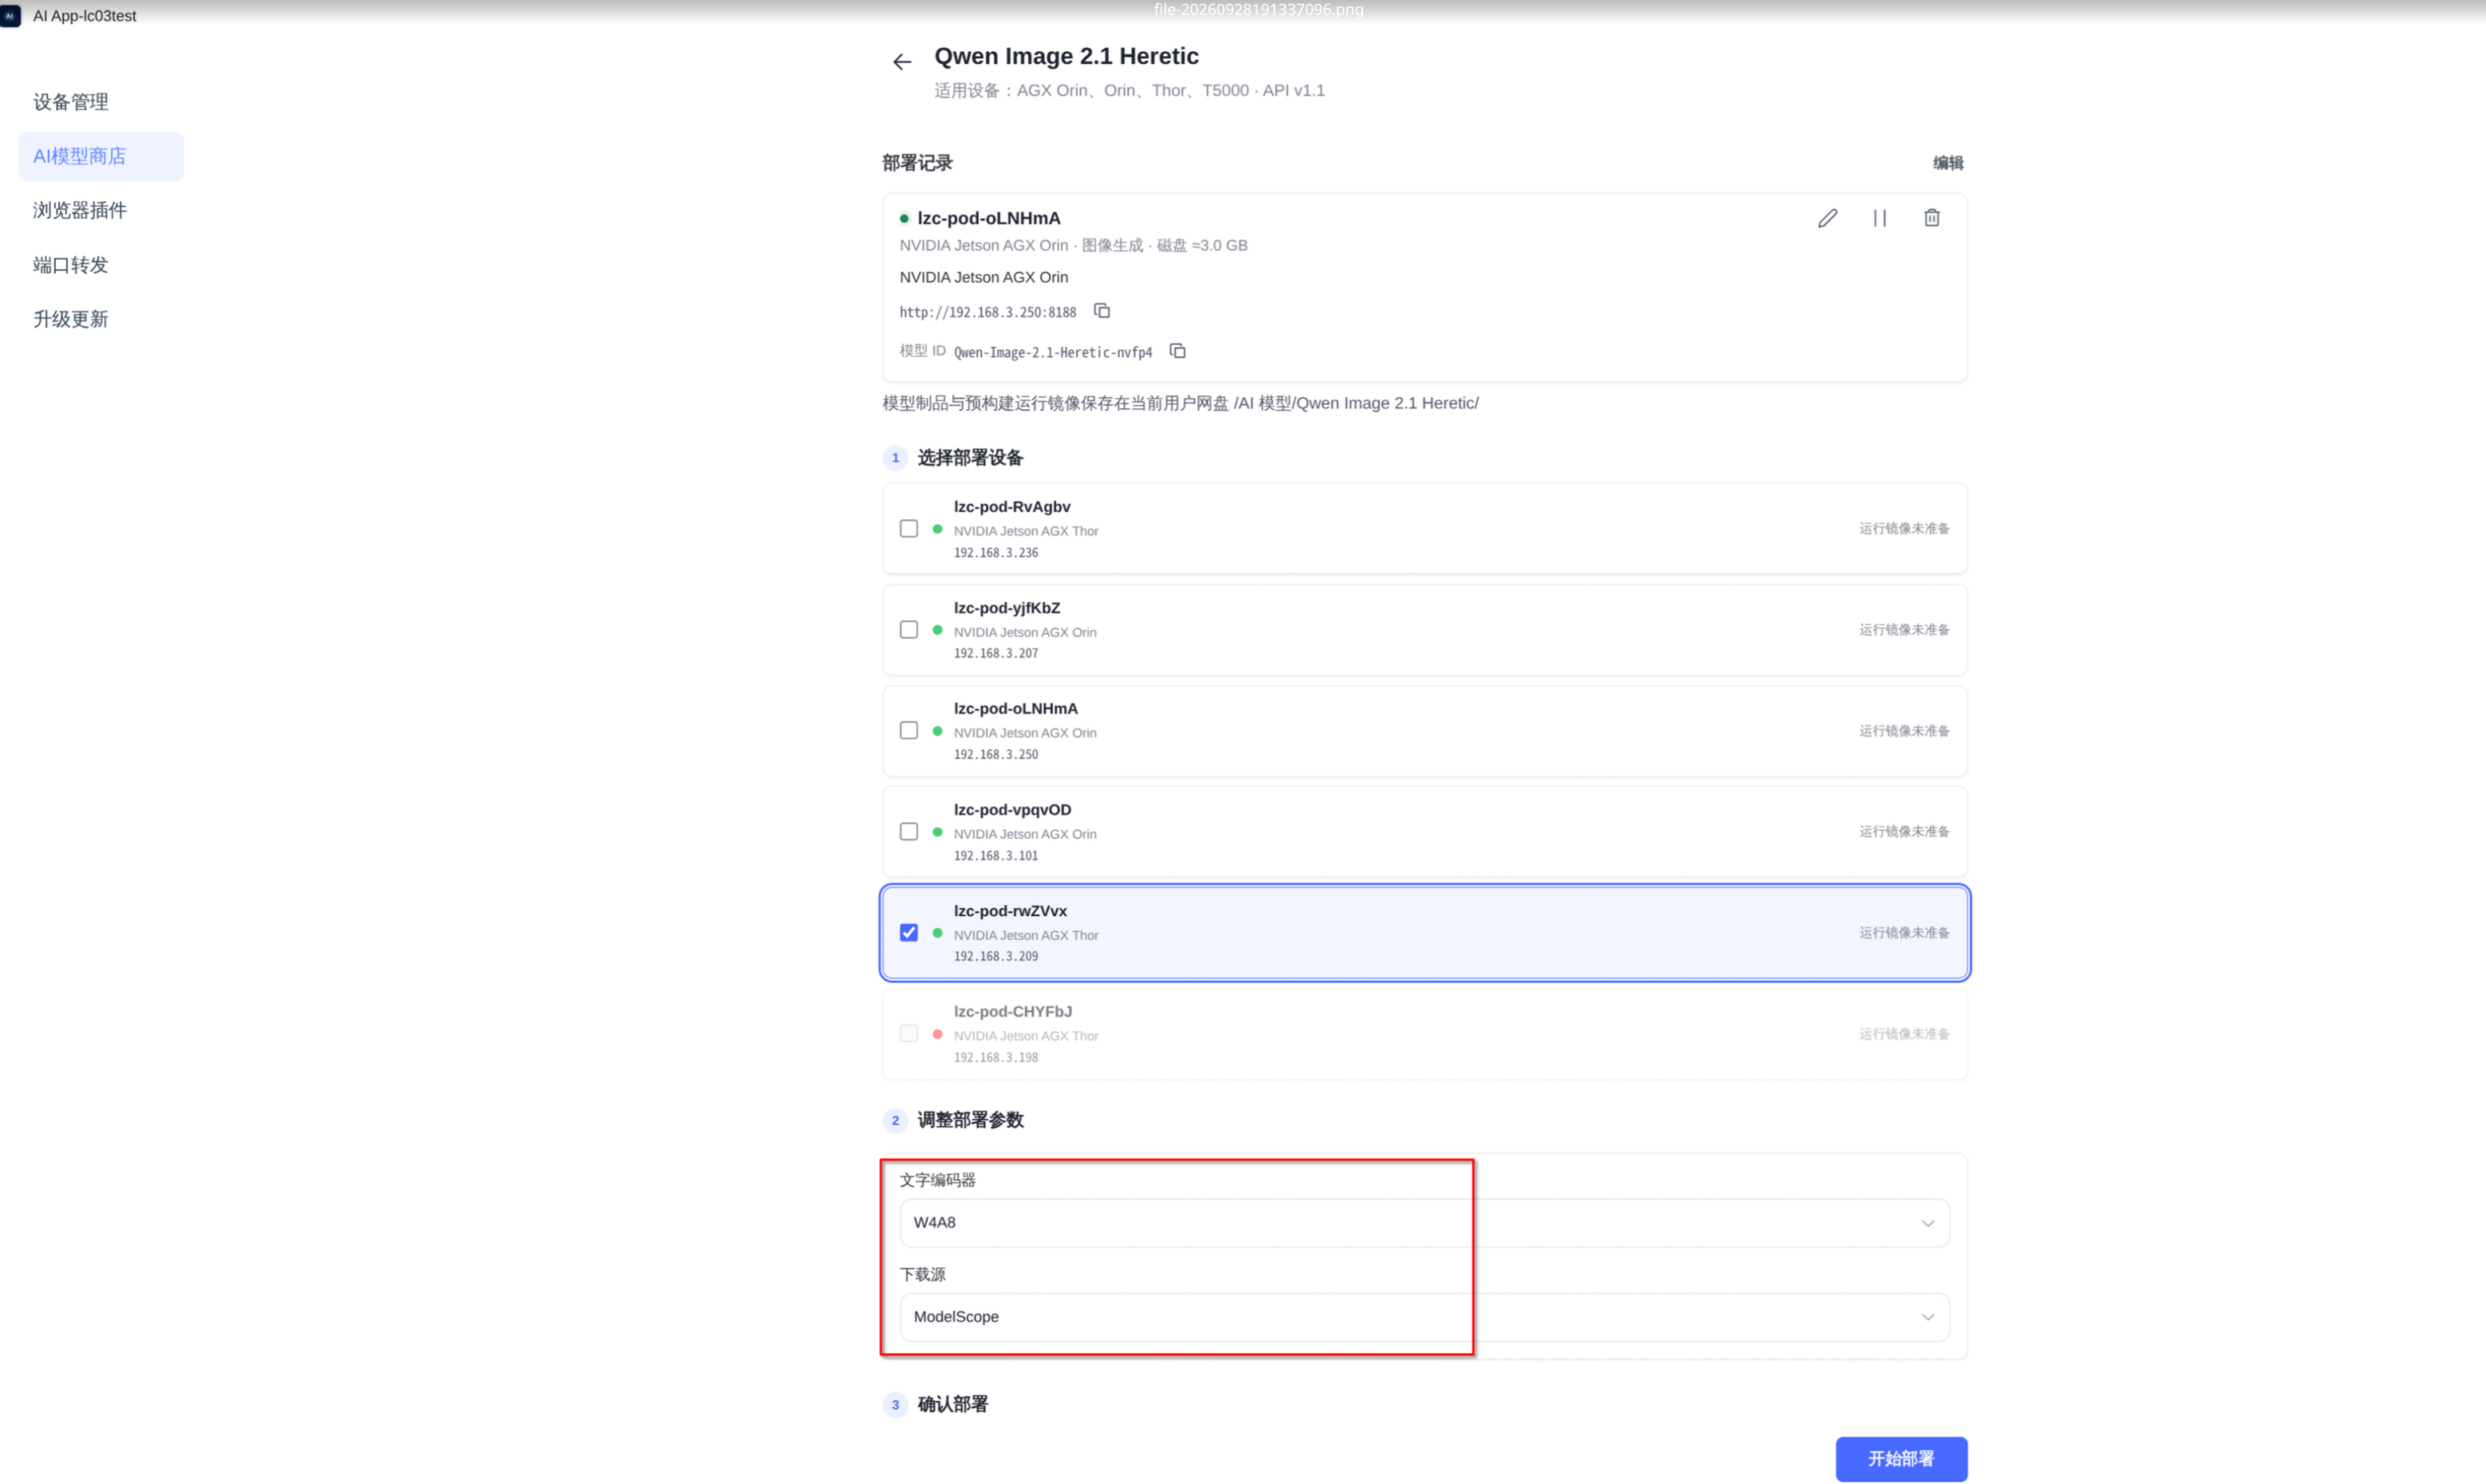This screenshot has width=2486, height=1484.
Task: Click the 192.168.3.101 IP address text
Action: click(x=995, y=856)
